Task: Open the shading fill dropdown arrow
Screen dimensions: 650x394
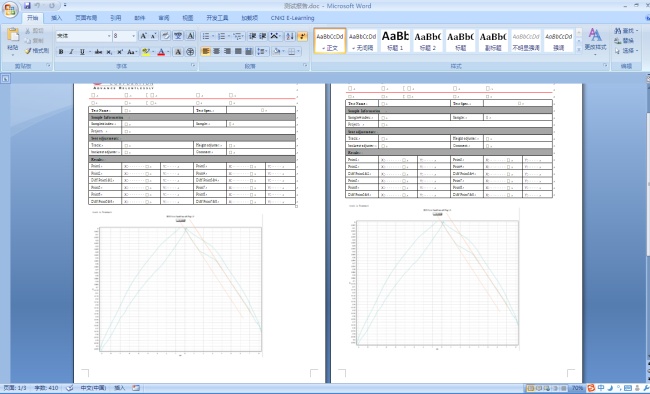Action: point(284,52)
